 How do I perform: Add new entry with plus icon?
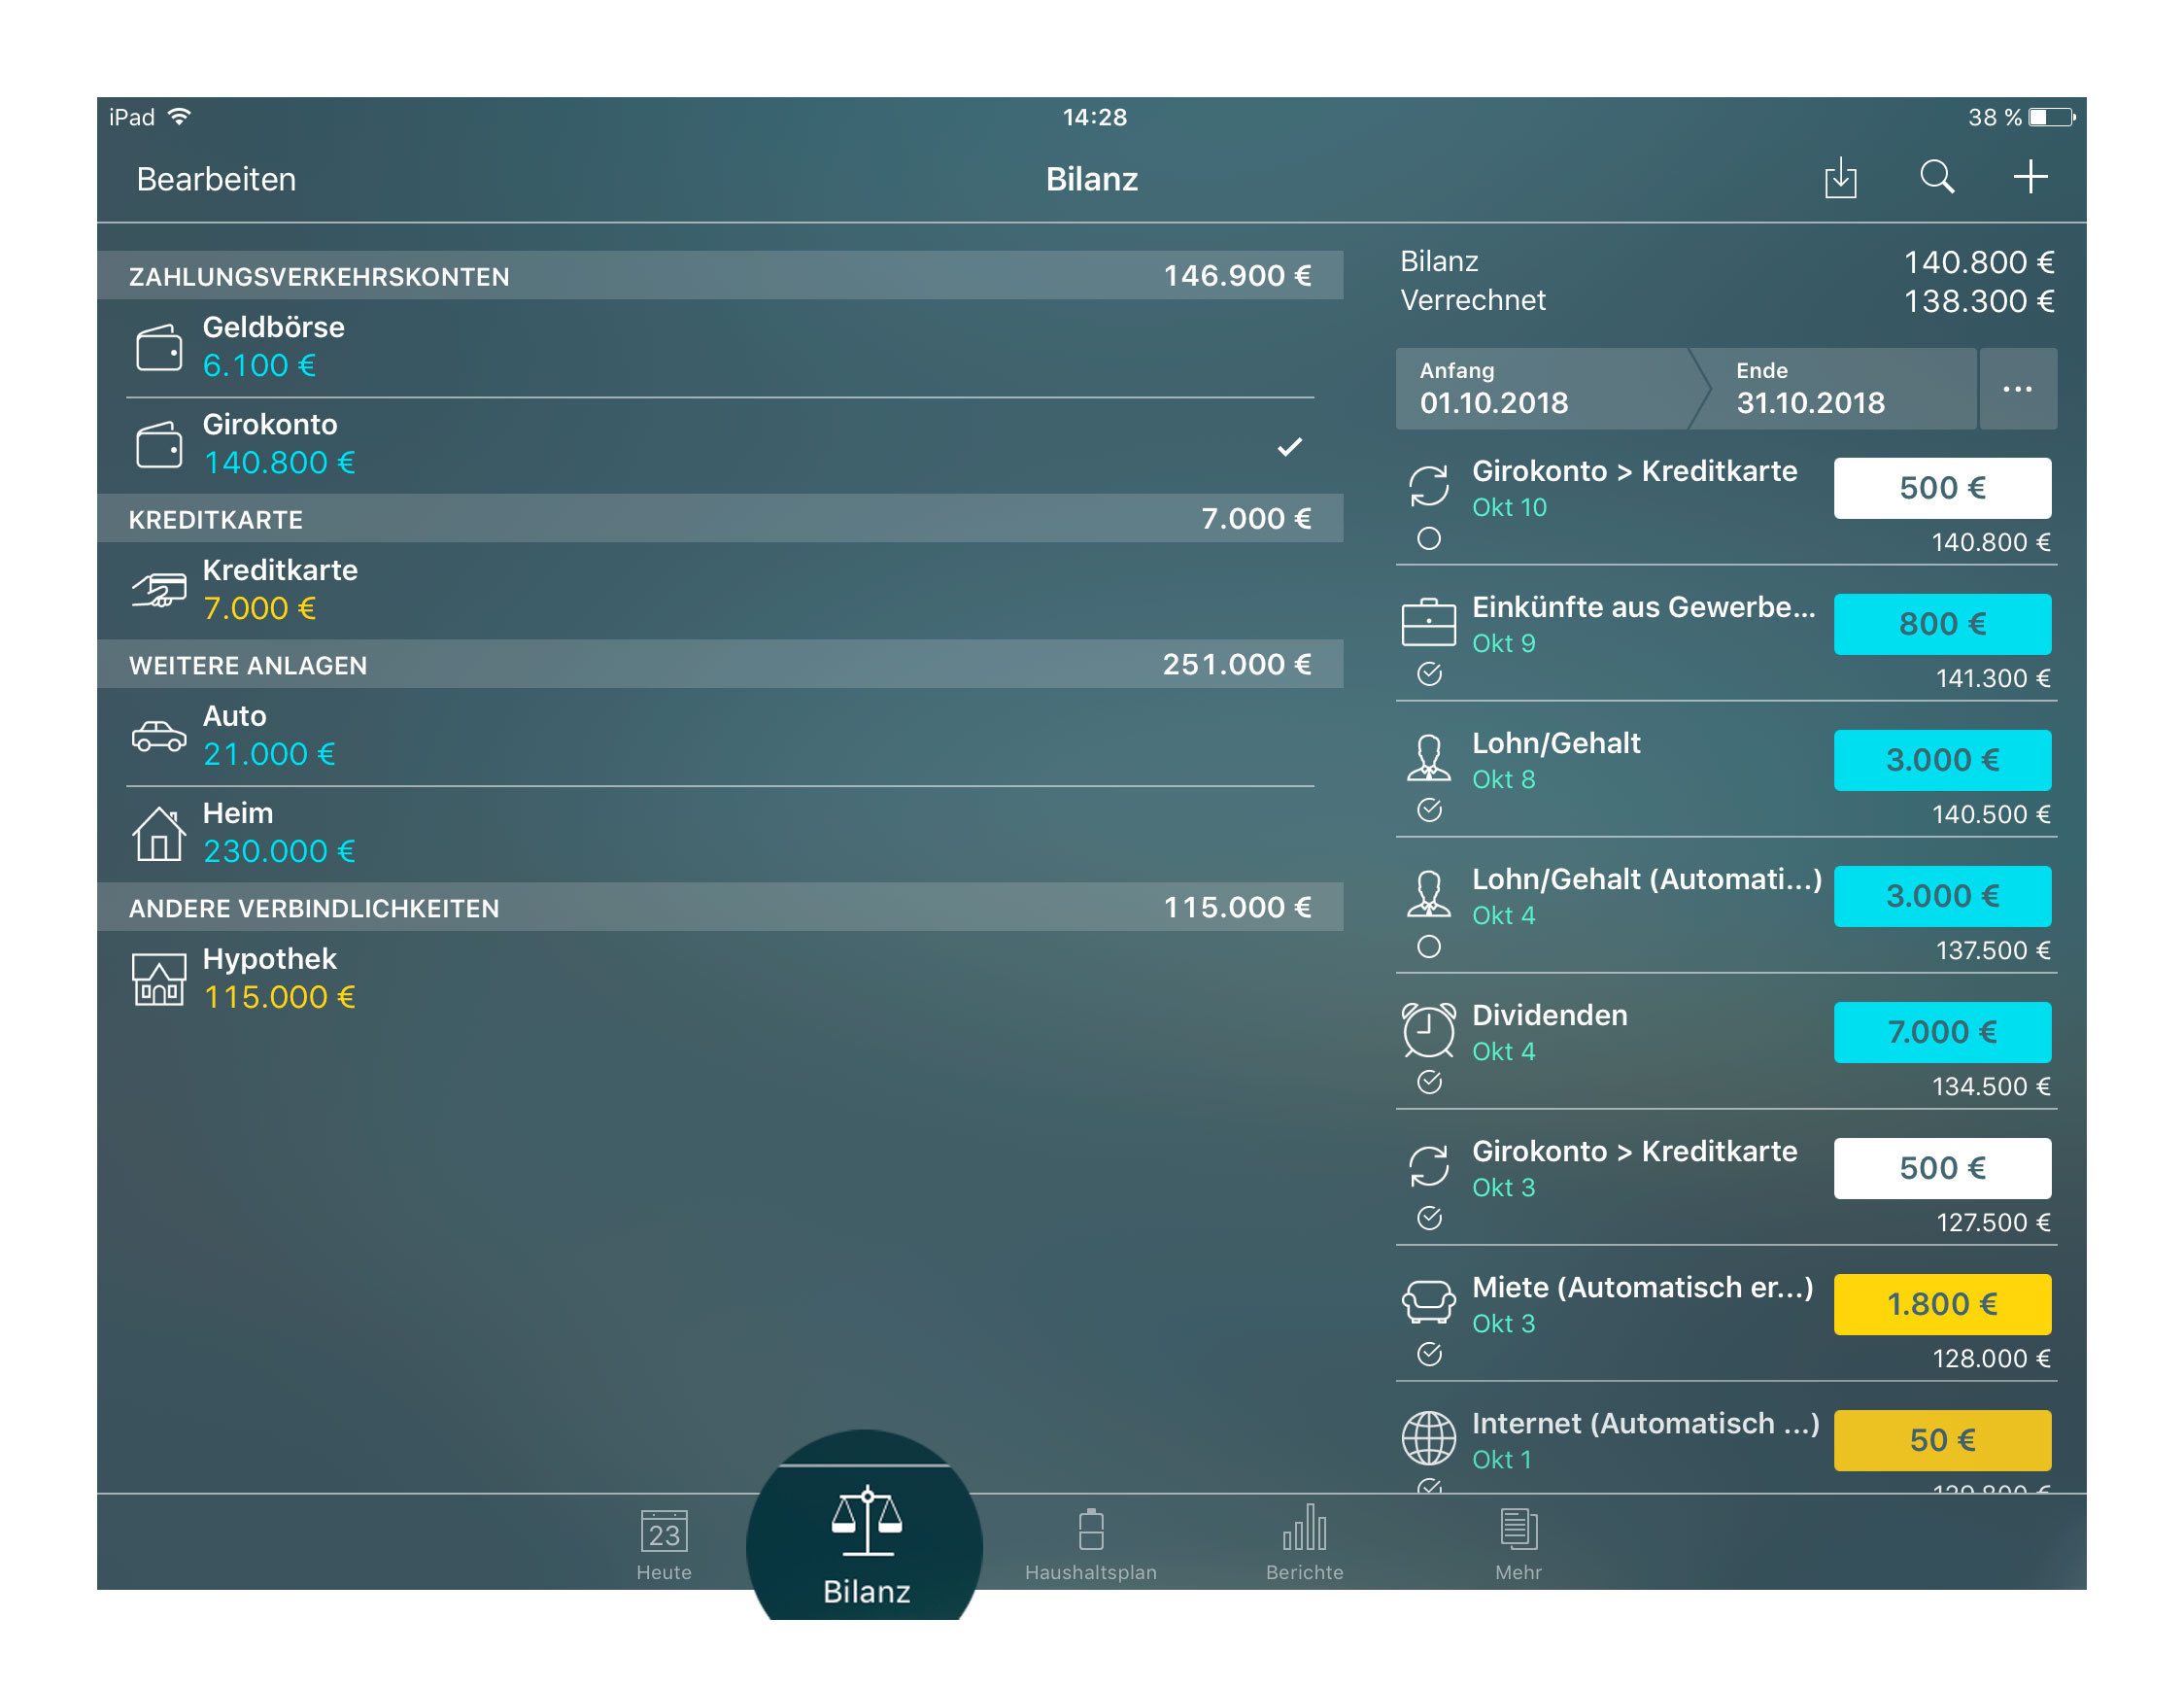click(x=2030, y=177)
